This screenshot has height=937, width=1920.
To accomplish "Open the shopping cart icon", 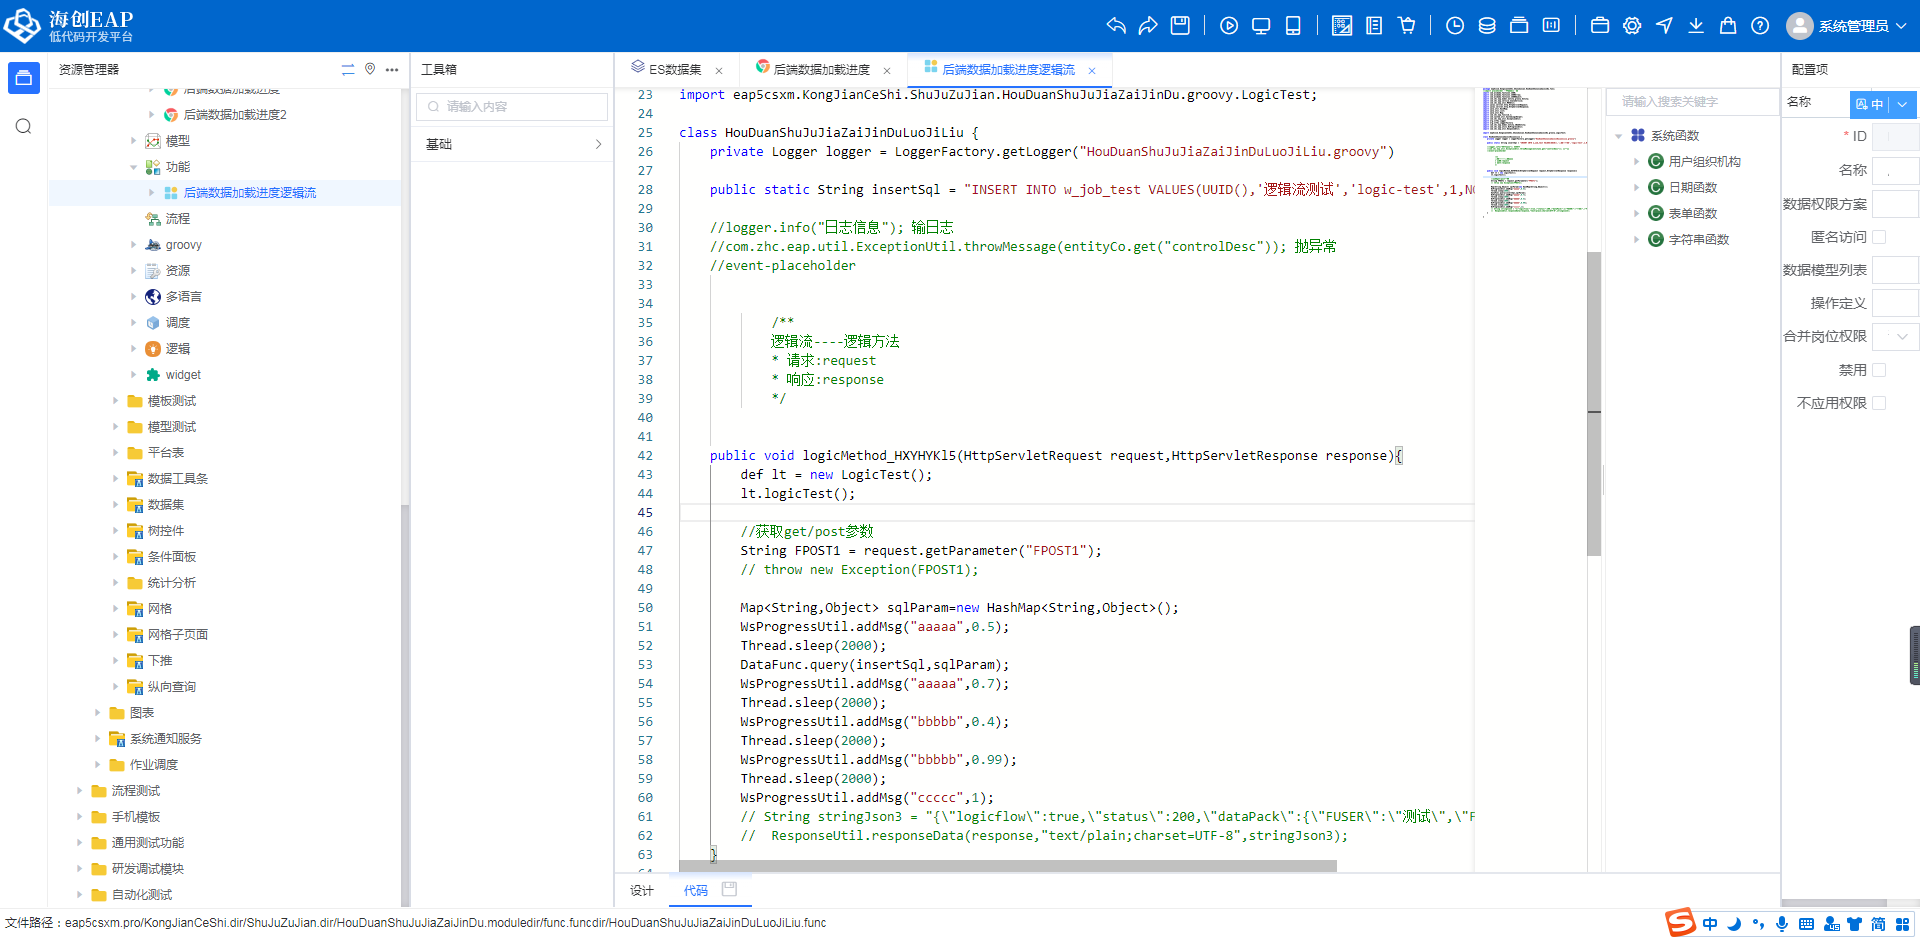I will [x=1407, y=26].
